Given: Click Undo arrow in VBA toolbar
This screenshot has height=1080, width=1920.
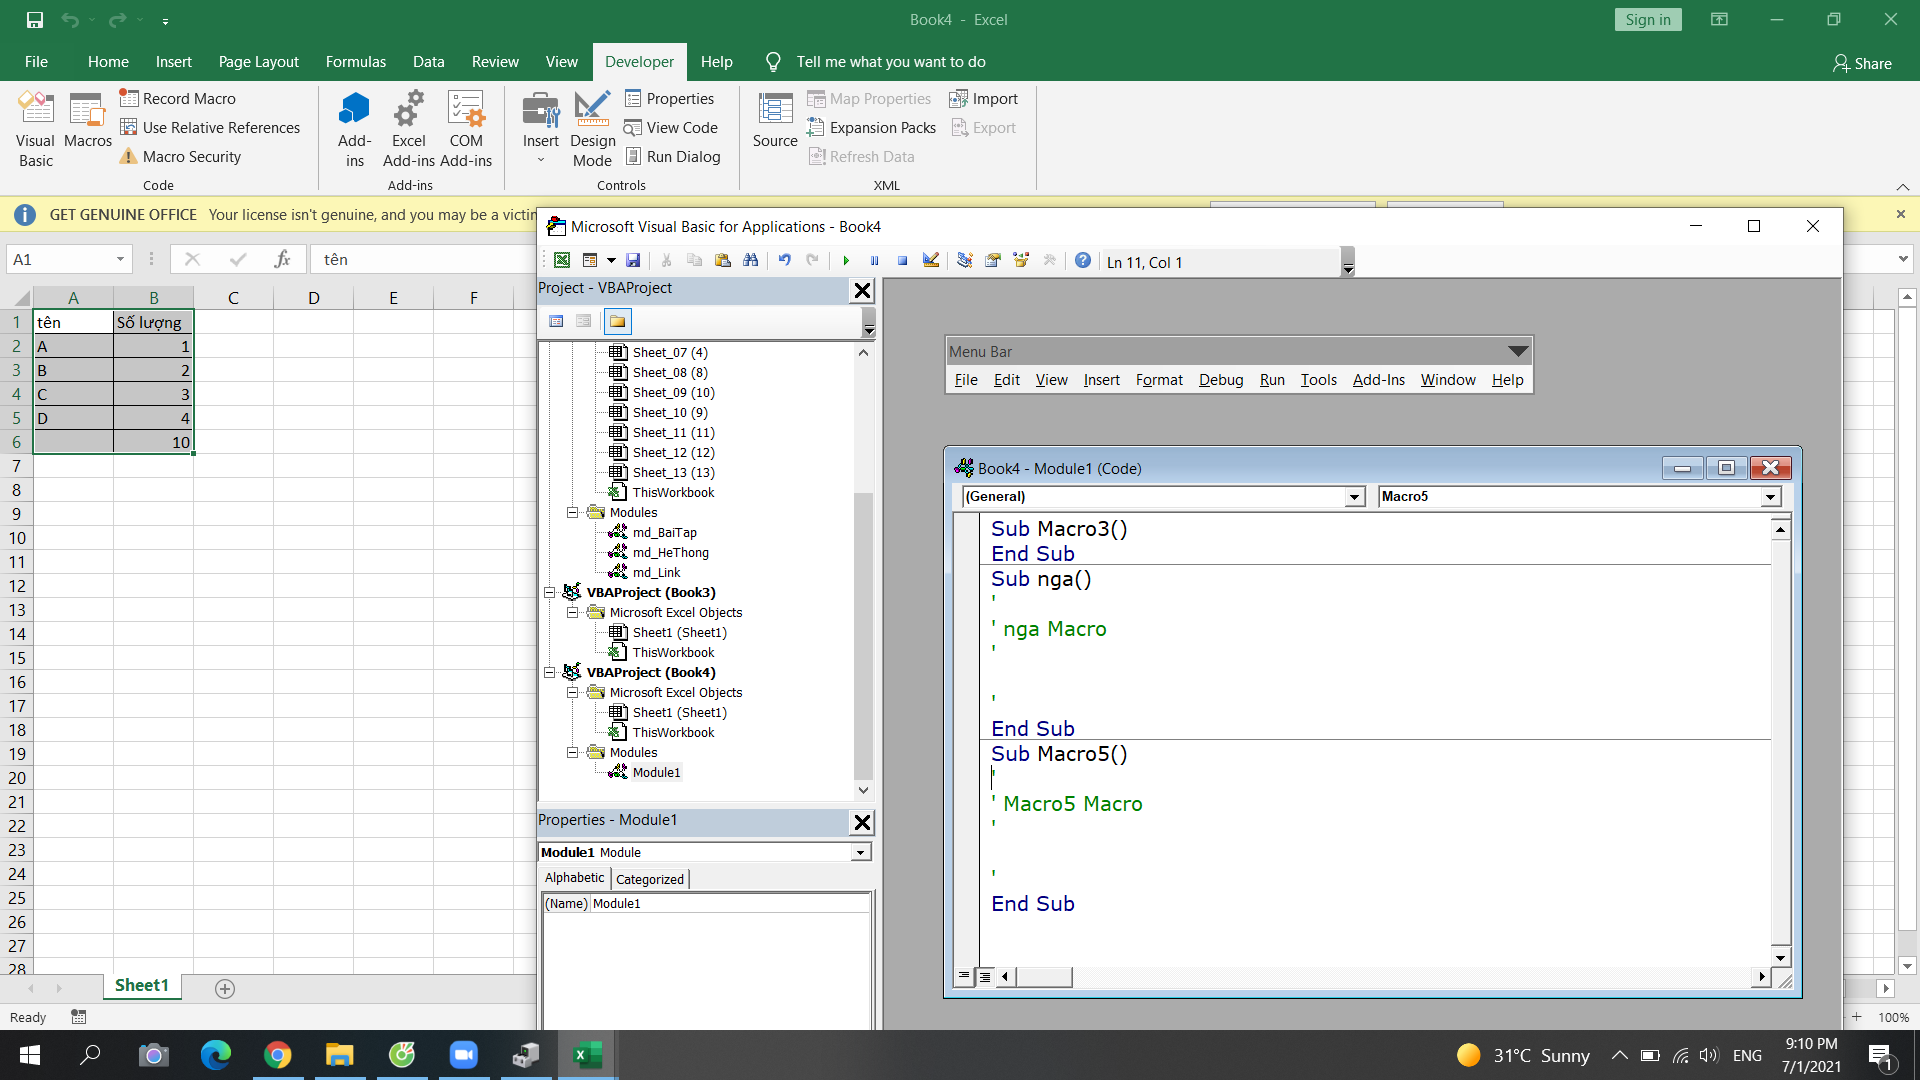Looking at the screenshot, I should click(x=785, y=260).
